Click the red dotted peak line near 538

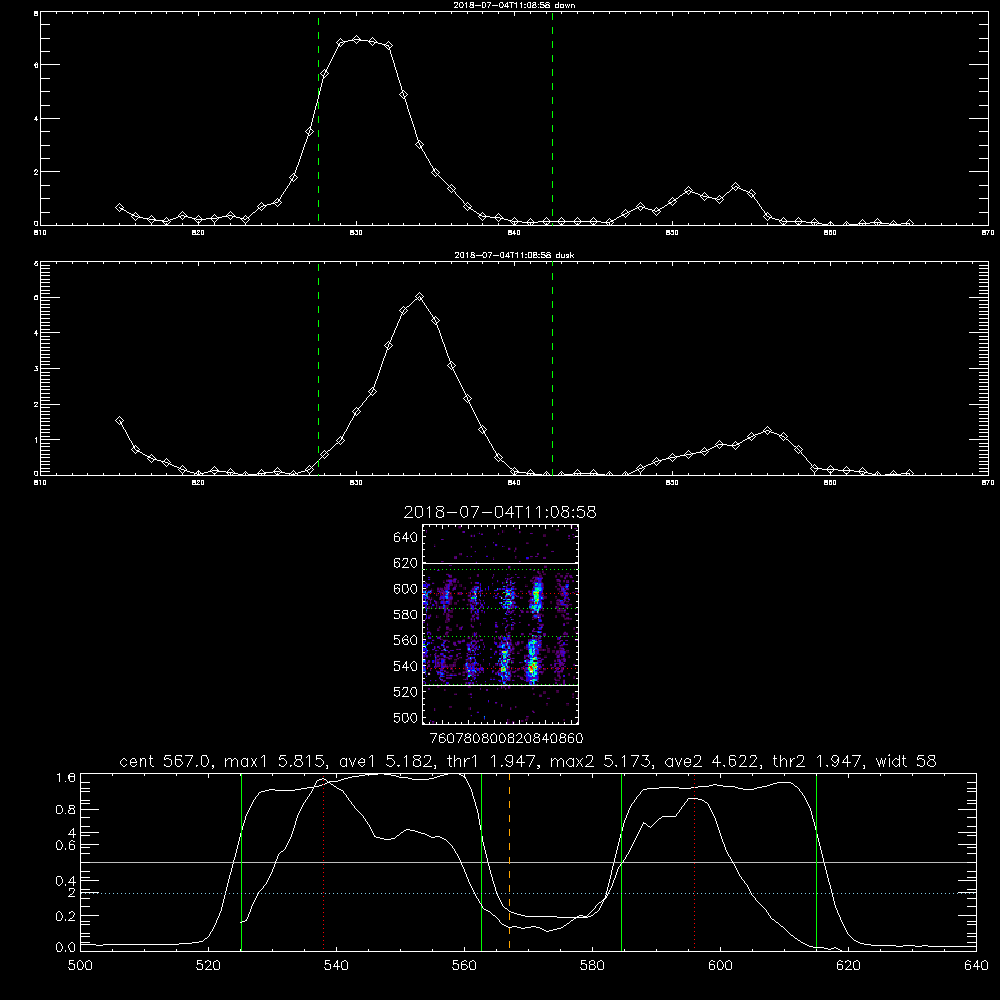[323, 861]
